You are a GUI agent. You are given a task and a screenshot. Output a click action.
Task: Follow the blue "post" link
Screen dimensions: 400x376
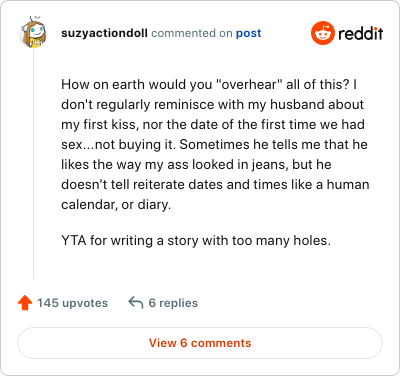coord(248,33)
